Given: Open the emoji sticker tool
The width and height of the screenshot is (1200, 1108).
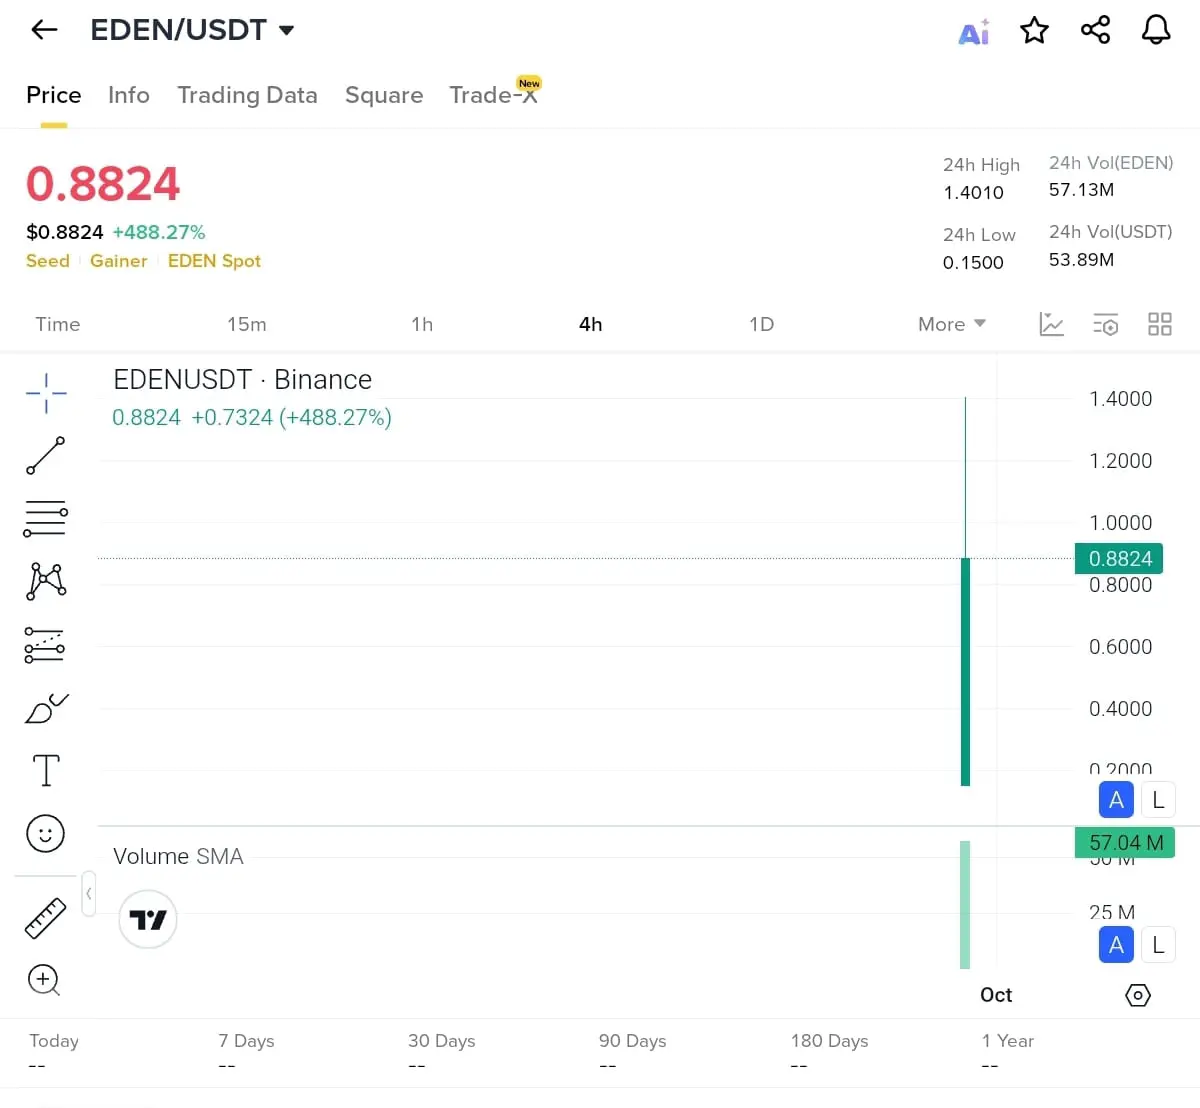Looking at the screenshot, I should pyautogui.click(x=45, y=833).
